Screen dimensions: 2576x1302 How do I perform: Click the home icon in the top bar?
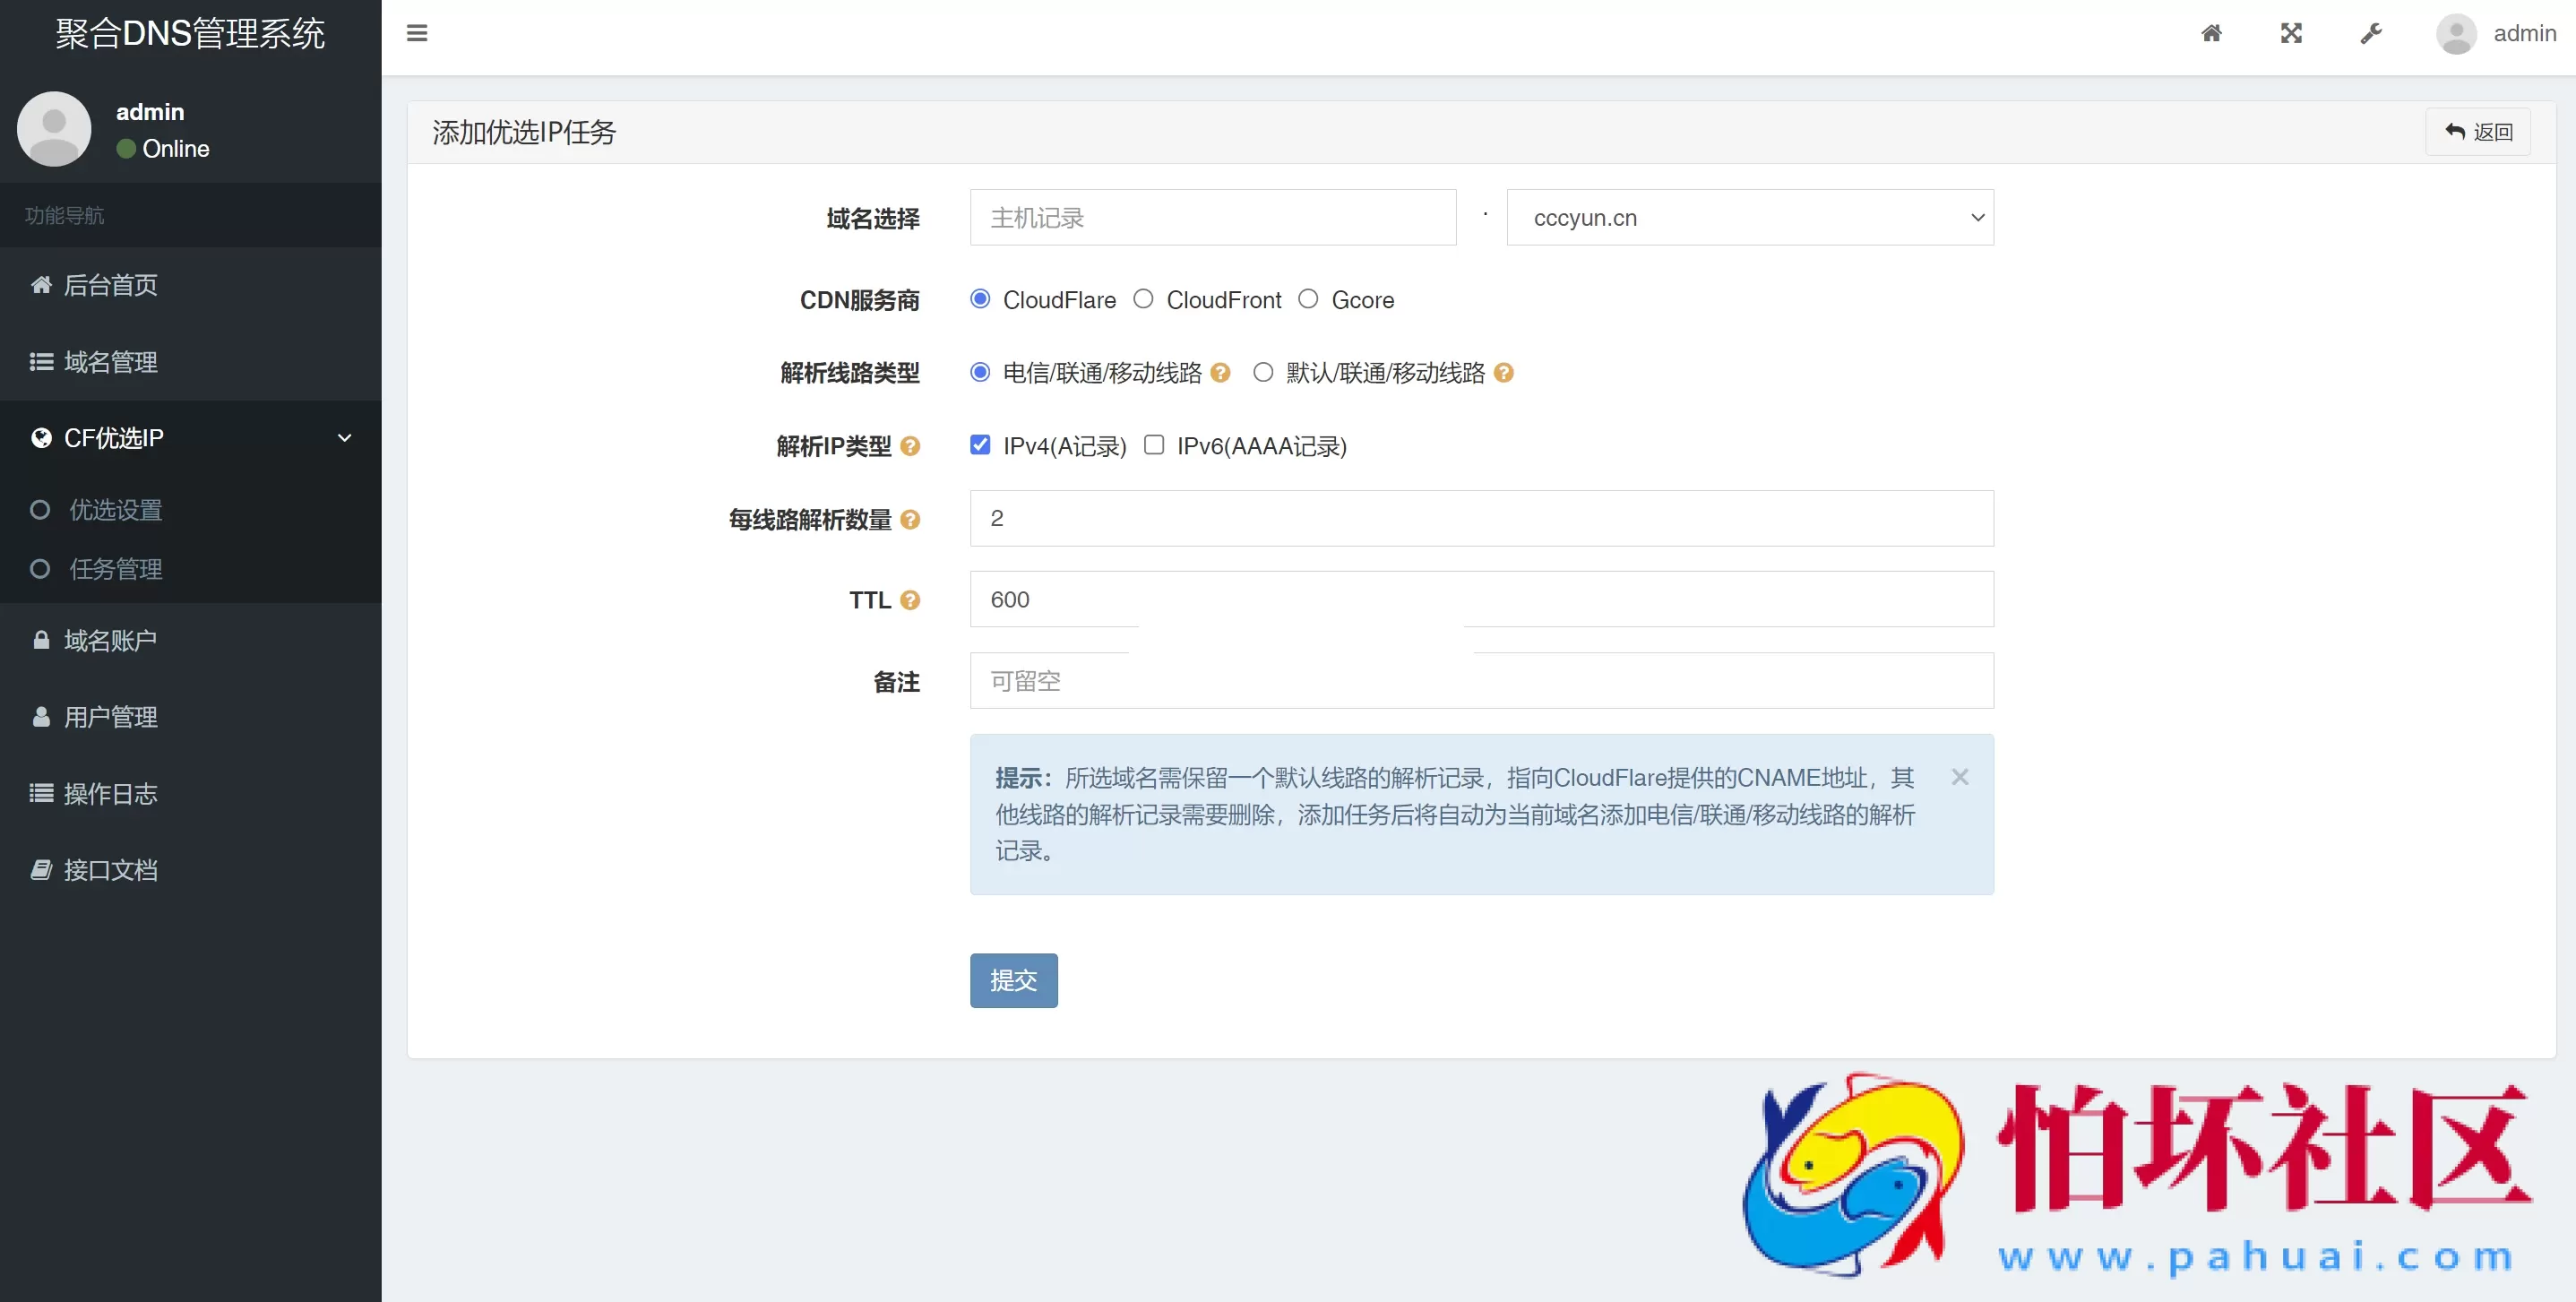click(x=2211, y=33)
